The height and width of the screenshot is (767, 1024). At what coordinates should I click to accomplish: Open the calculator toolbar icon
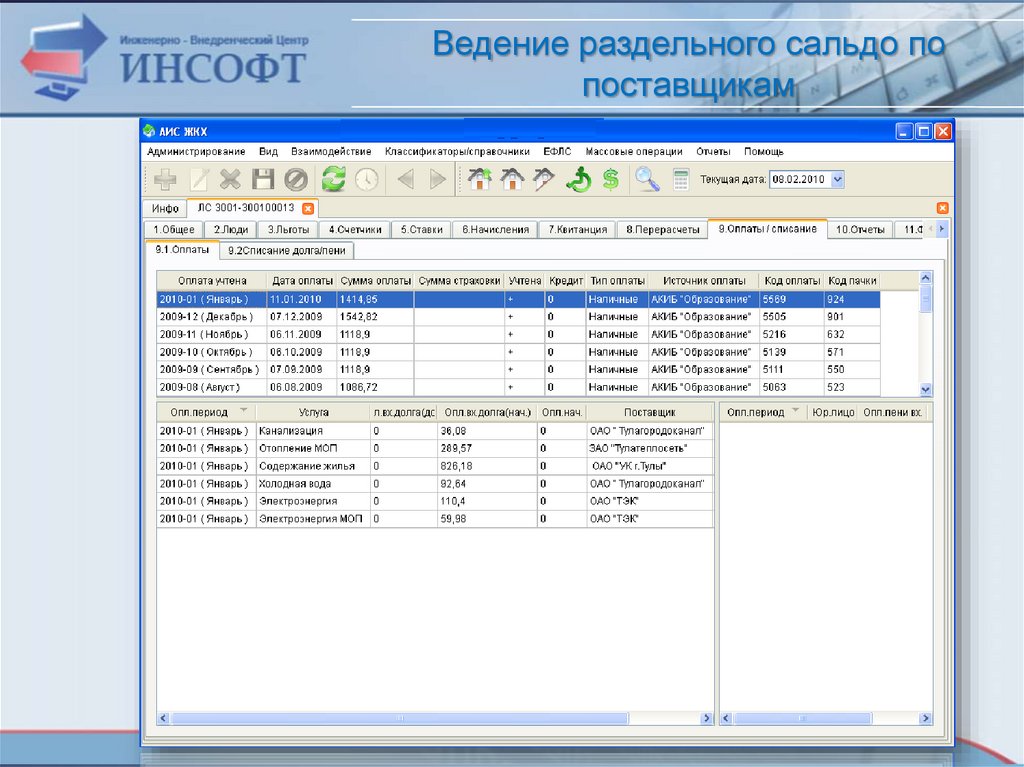680,180
